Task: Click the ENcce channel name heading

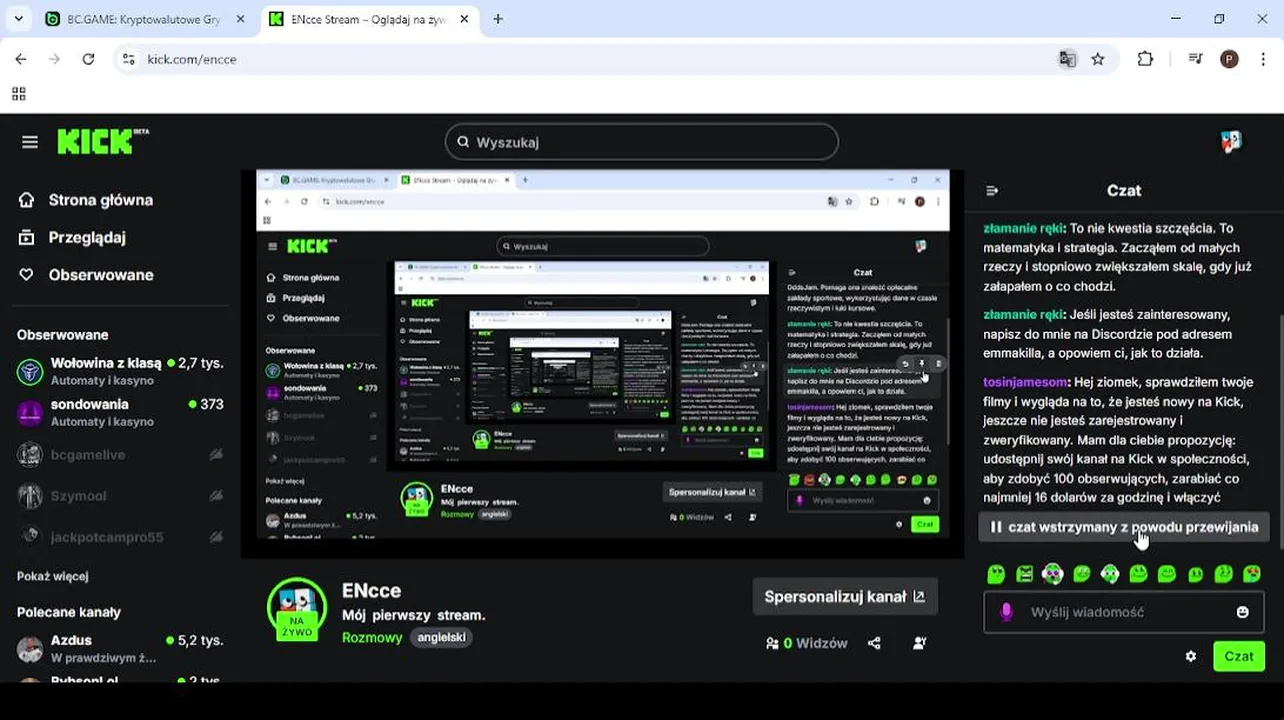Action: [371, 590]
